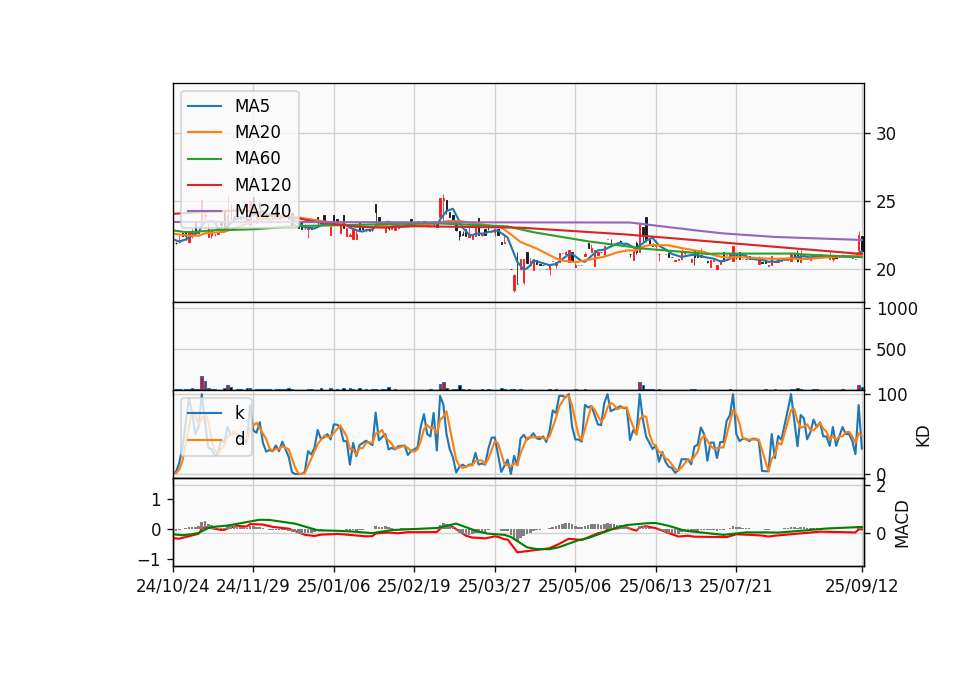Click the MACD left axis value 1
The image size is (960, 690).
coord(156,500)
